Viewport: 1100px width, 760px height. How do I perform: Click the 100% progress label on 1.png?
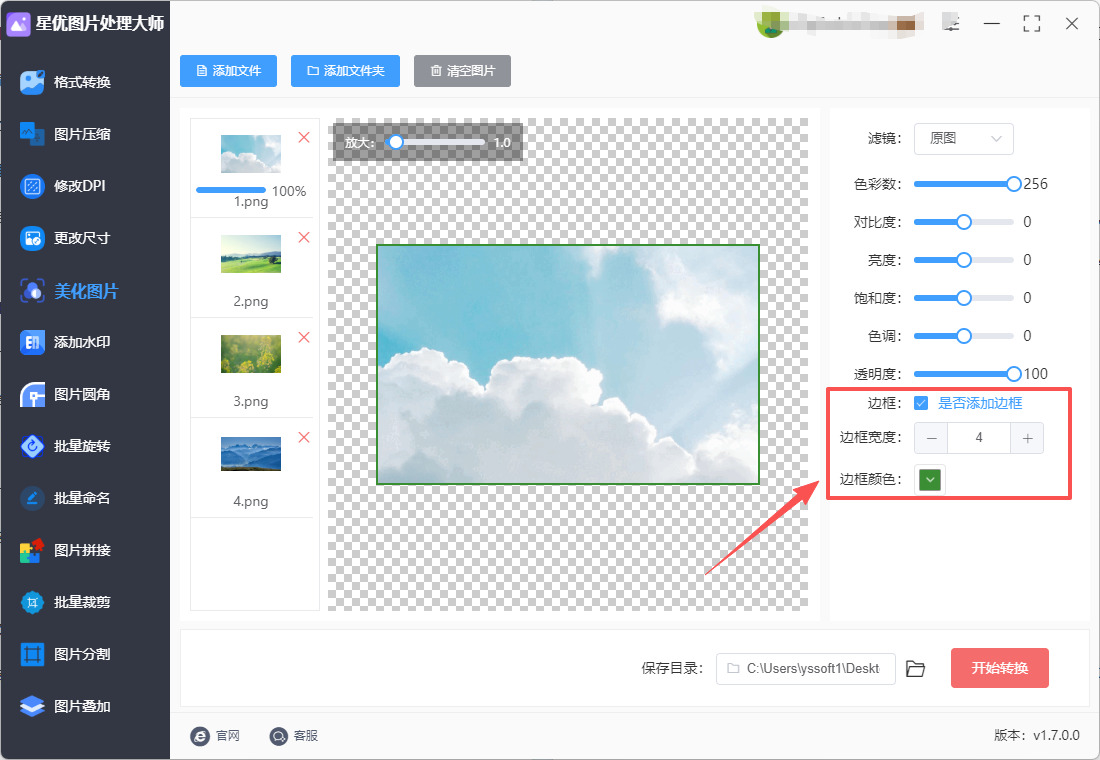pyautogui.click(x=289, y=191)
